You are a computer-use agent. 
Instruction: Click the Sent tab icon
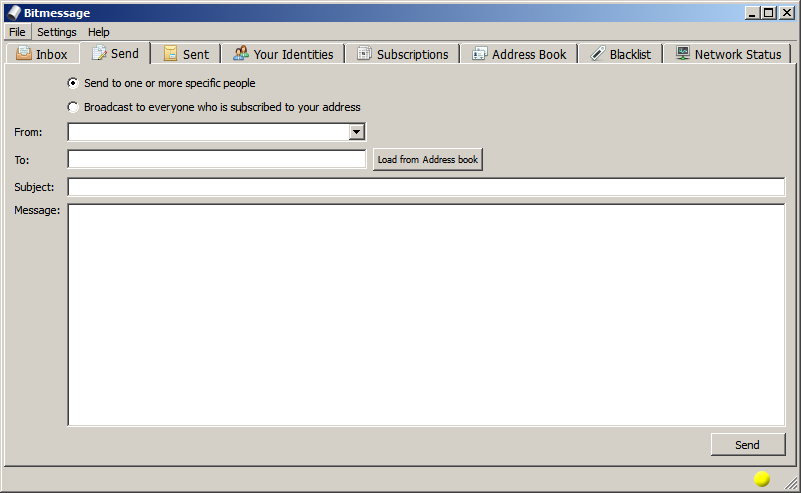pos(171,53)
